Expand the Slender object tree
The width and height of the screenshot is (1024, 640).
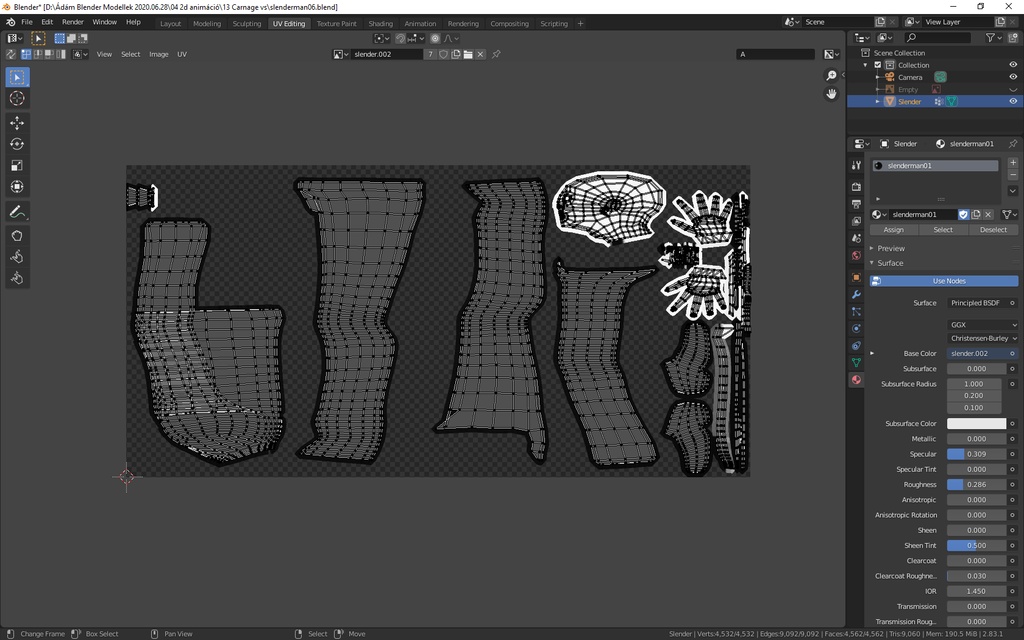pyautogui.click(x=878, y=101)
